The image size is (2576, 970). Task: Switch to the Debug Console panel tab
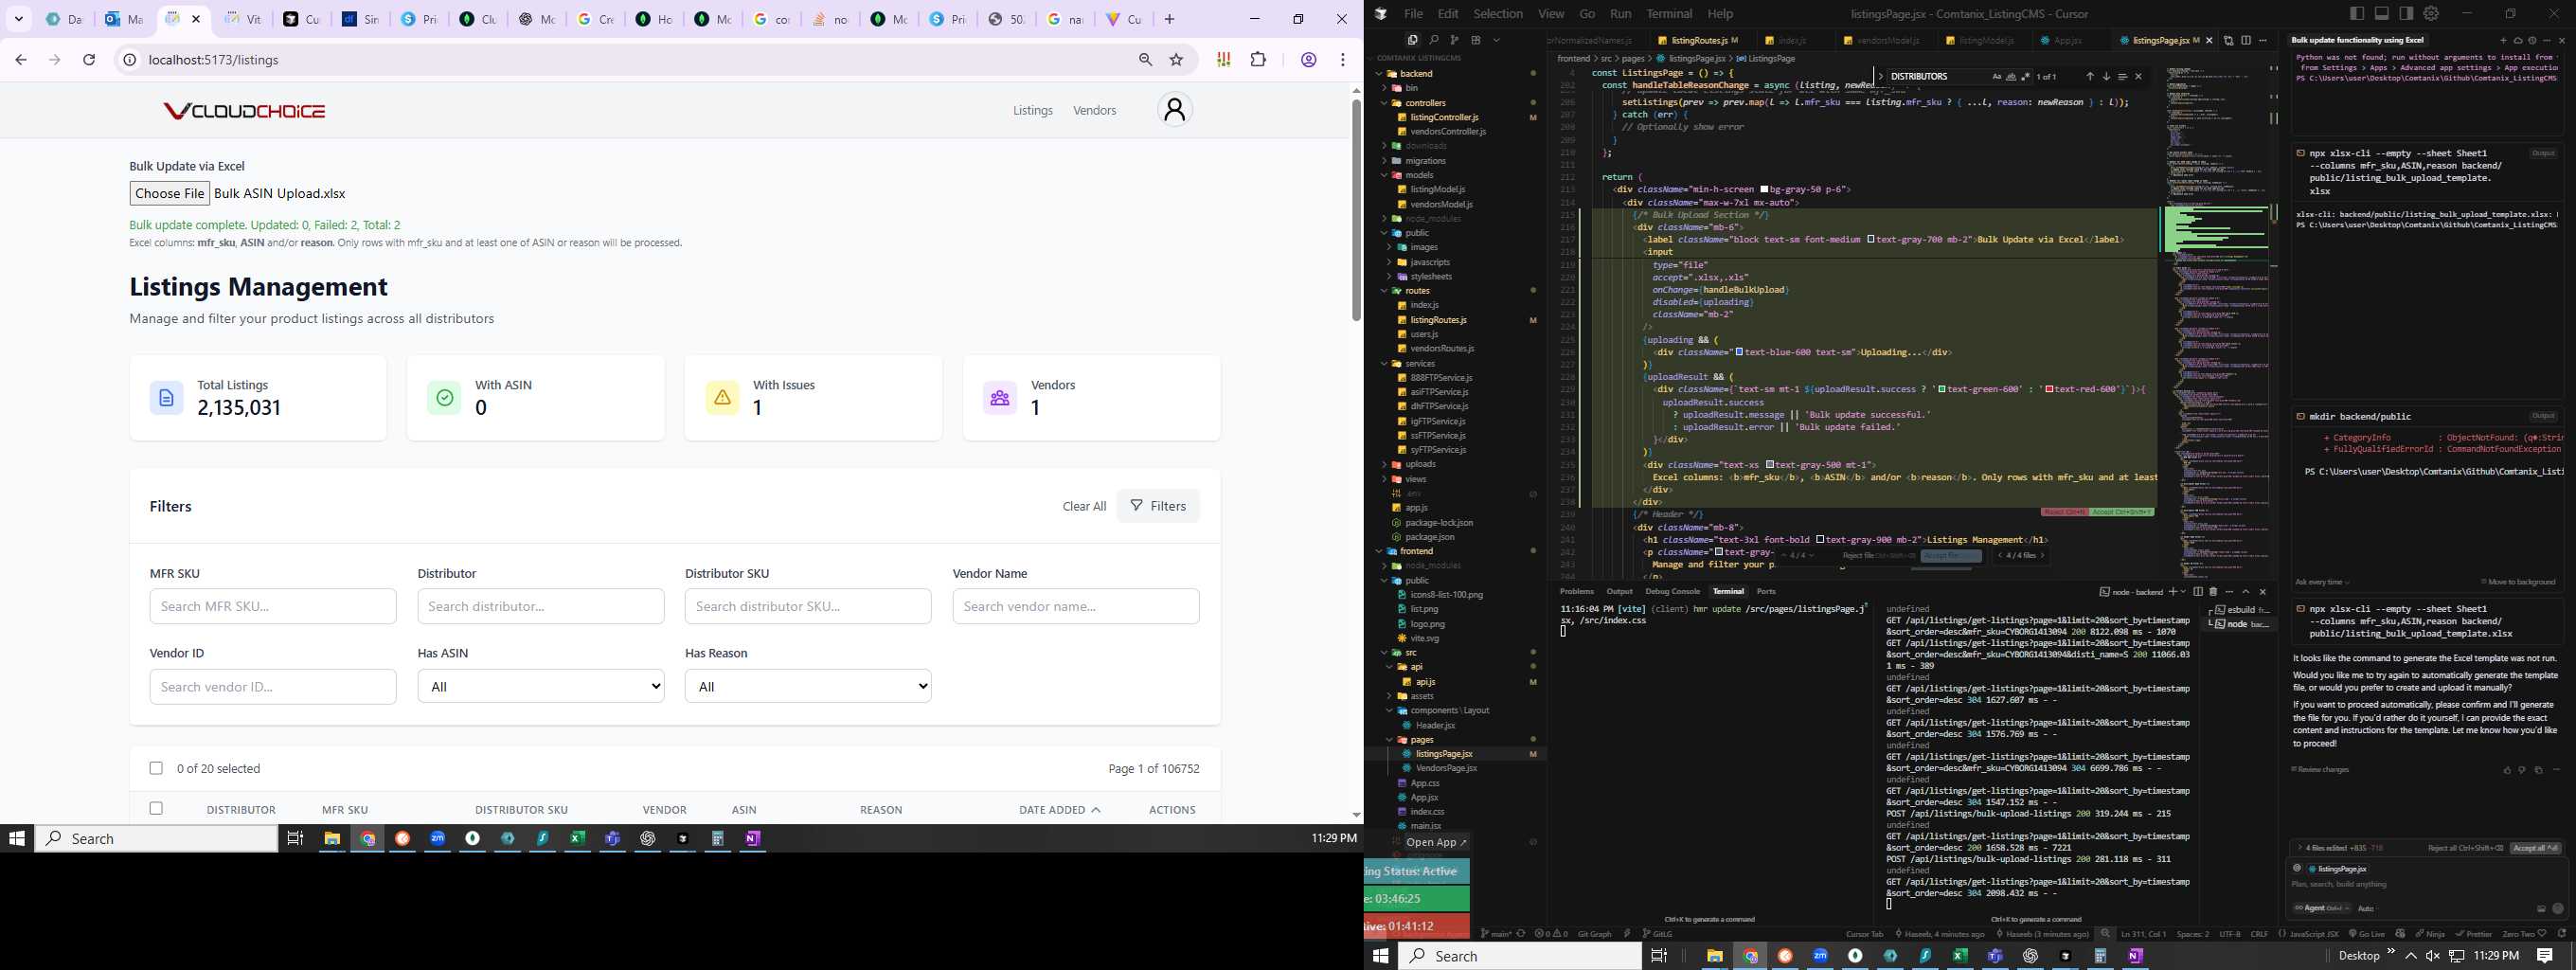1672,592
